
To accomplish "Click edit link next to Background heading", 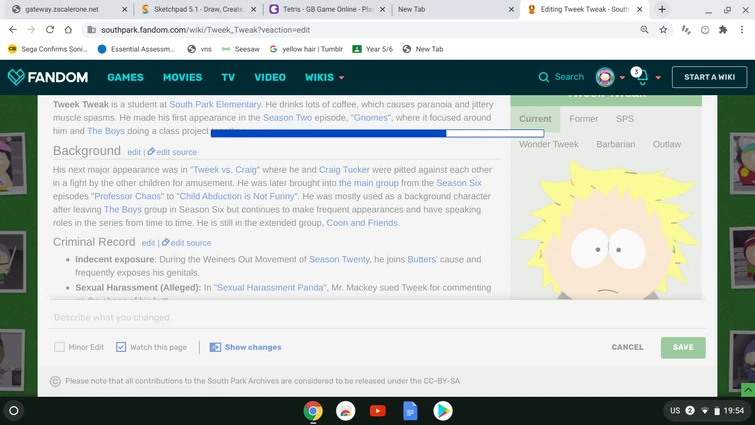I will tap(134, 152).
